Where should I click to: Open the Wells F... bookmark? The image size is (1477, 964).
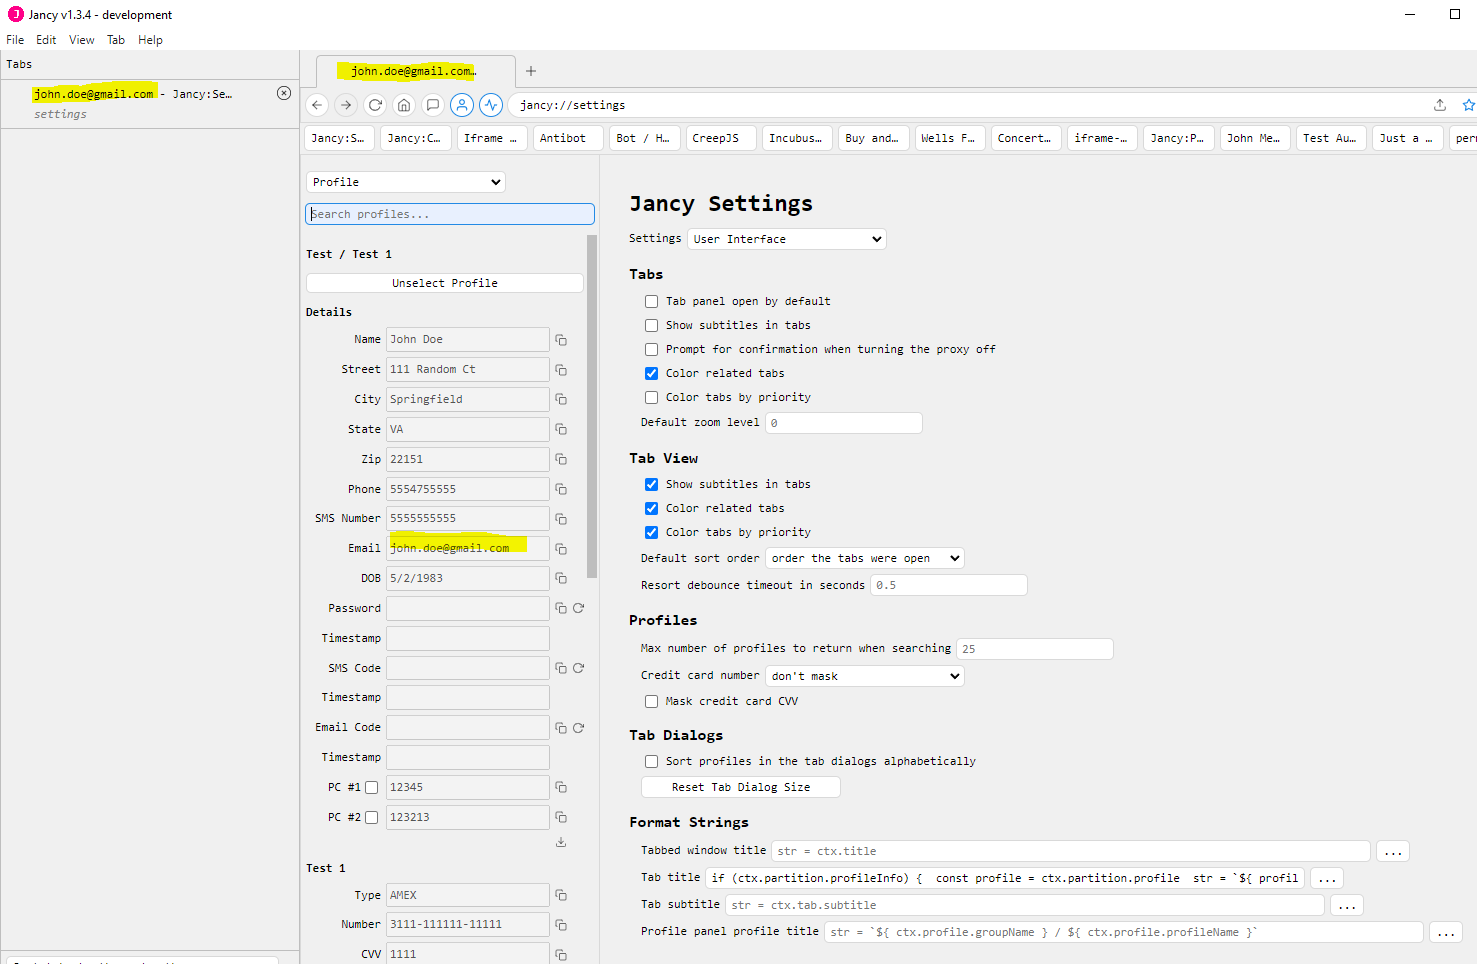point(951,138)
